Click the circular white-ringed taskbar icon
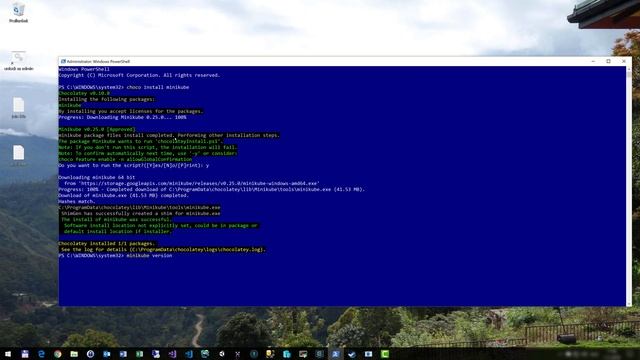This screenshot has height=360, width=640. [90, 354]
